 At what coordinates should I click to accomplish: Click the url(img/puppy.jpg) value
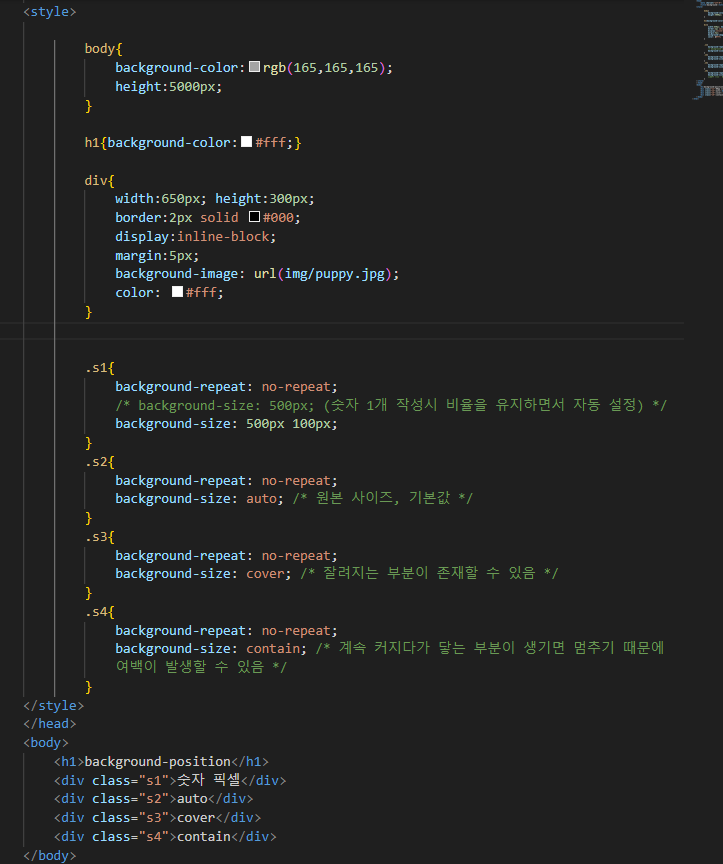tap(323, 273)
